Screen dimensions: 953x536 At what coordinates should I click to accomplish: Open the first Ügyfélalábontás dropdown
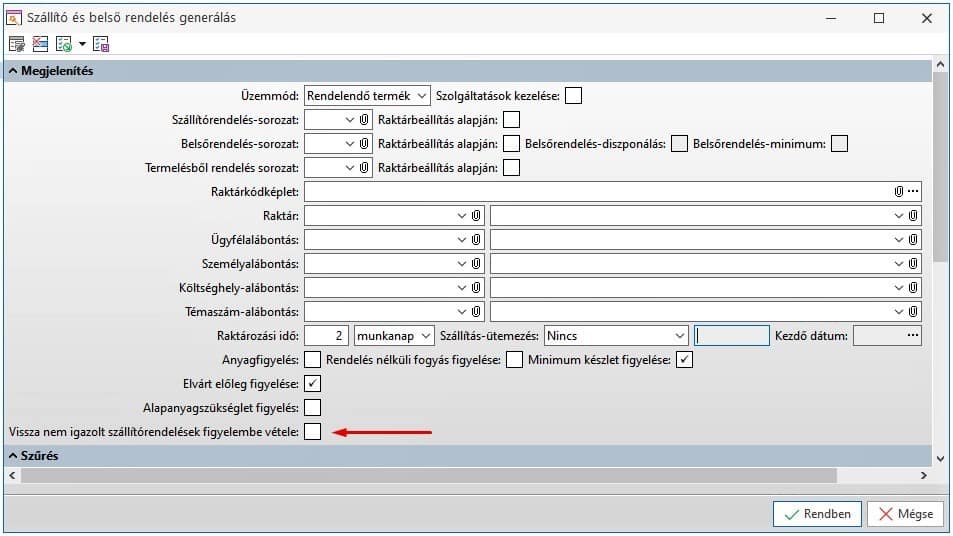pyautogui.click(x=461, y=239)
